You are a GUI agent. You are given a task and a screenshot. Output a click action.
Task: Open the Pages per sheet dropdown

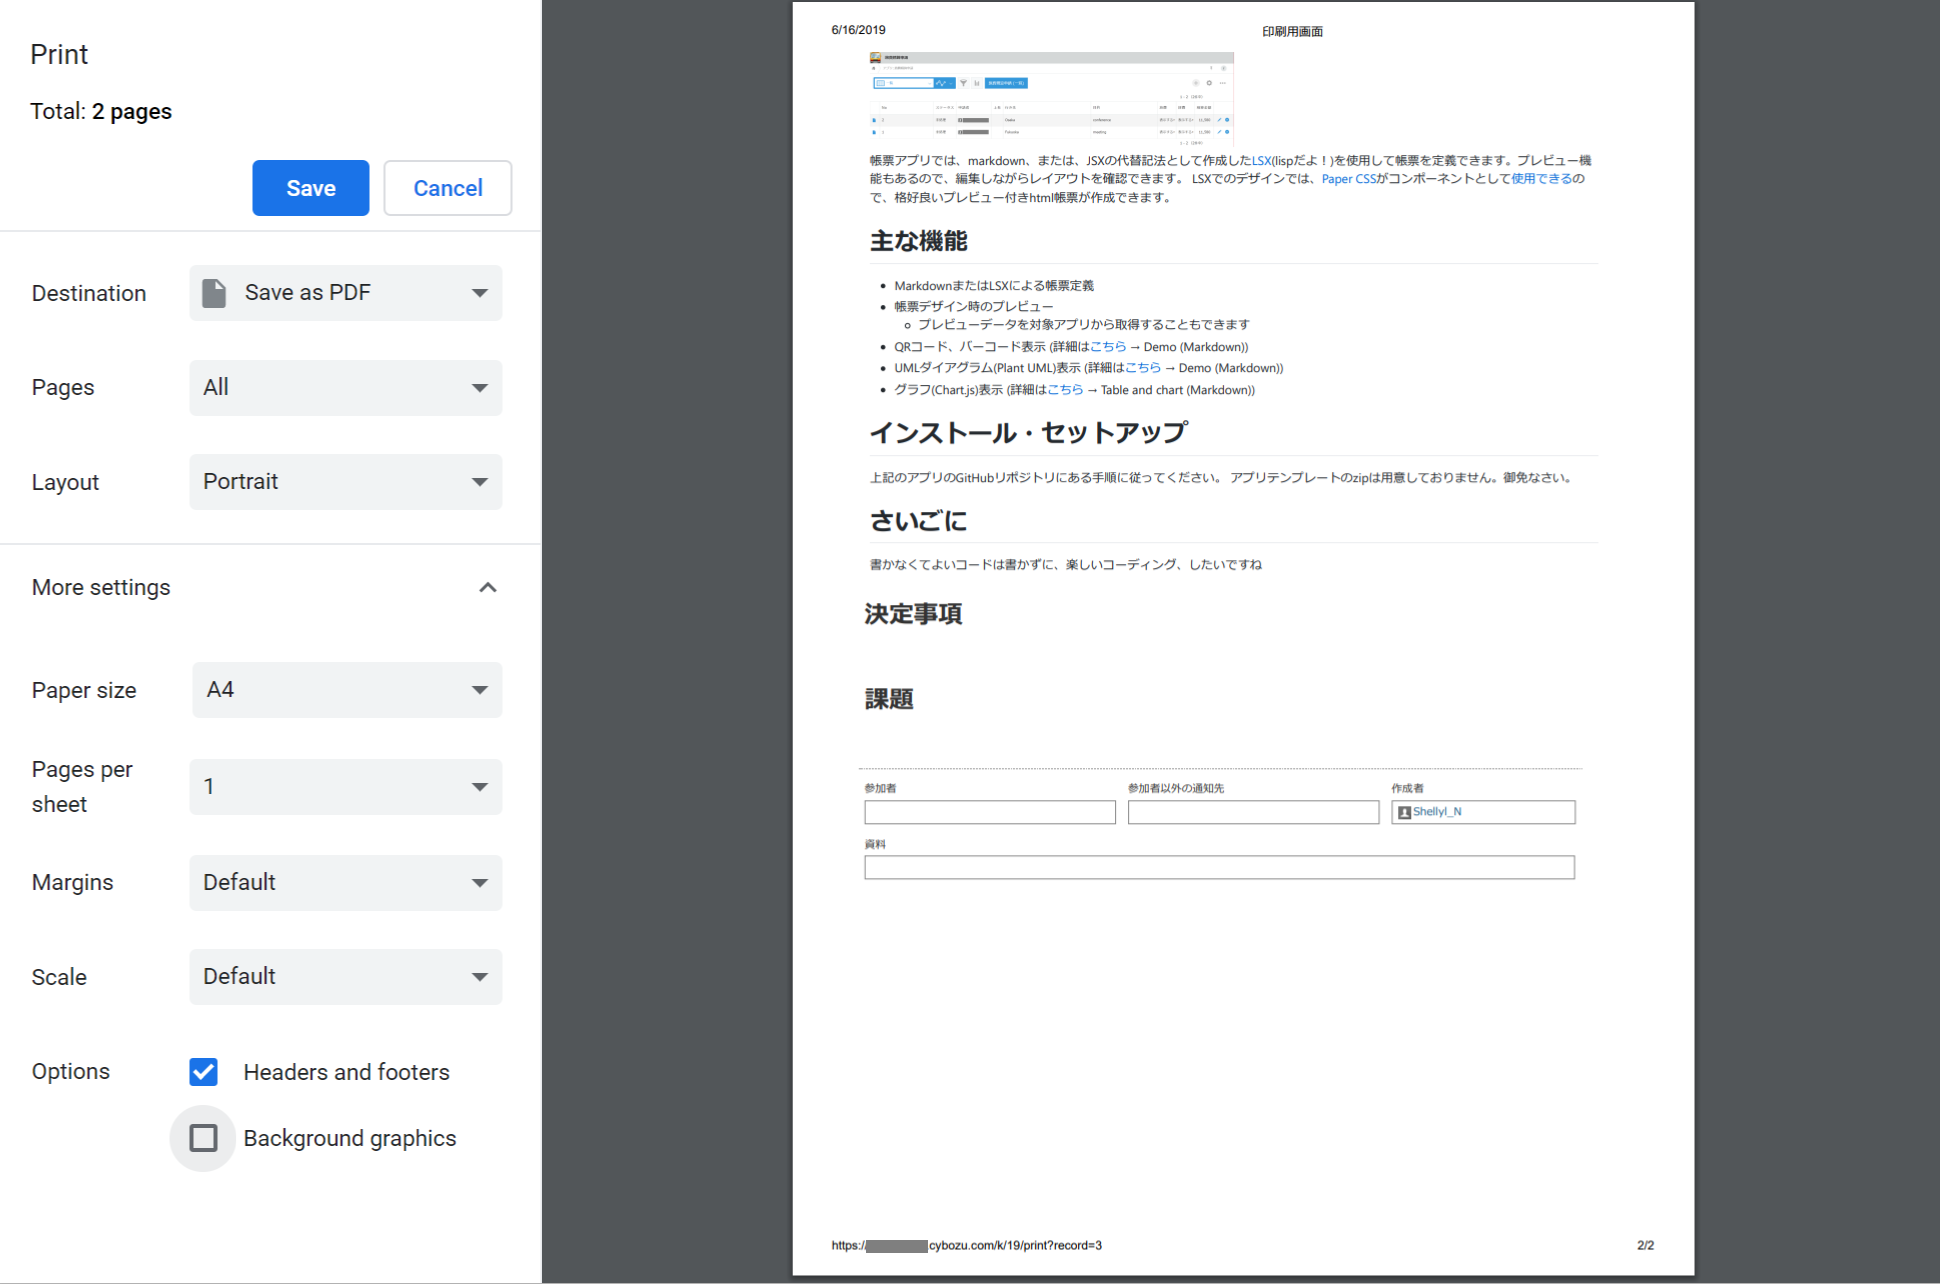[x=346, y=787]
